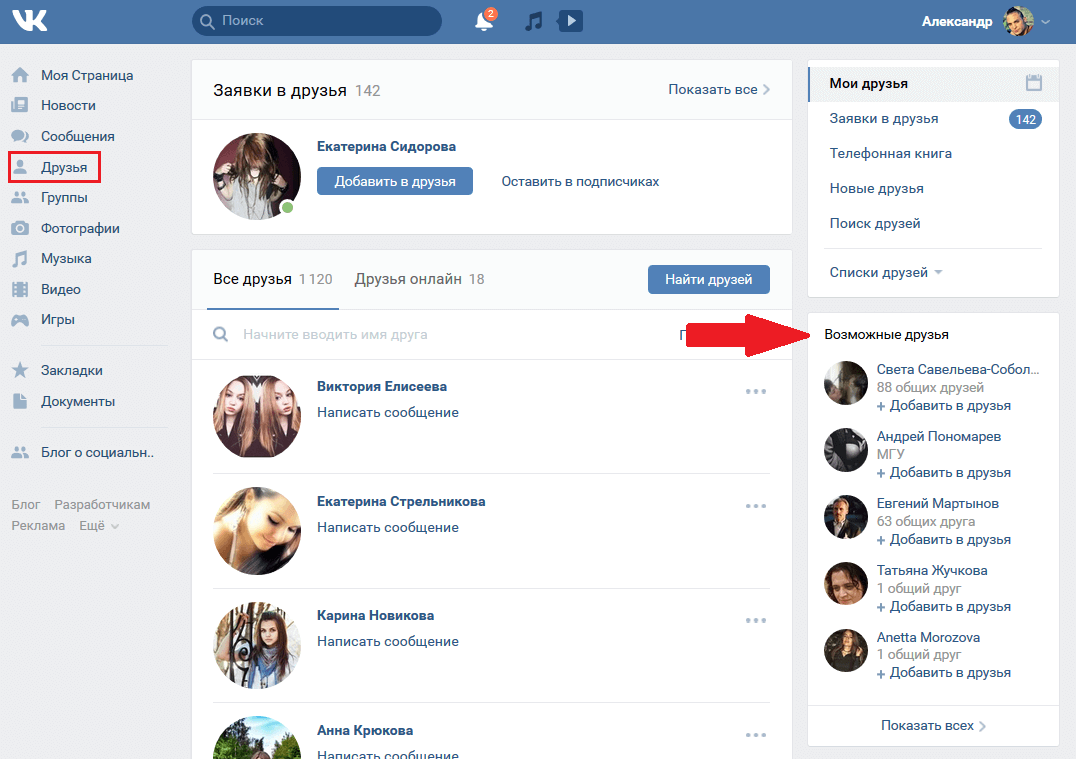Open the Екатерина Сидорова name link
Viewport: 1076px width, 759px height.
[x=386, y=146]
